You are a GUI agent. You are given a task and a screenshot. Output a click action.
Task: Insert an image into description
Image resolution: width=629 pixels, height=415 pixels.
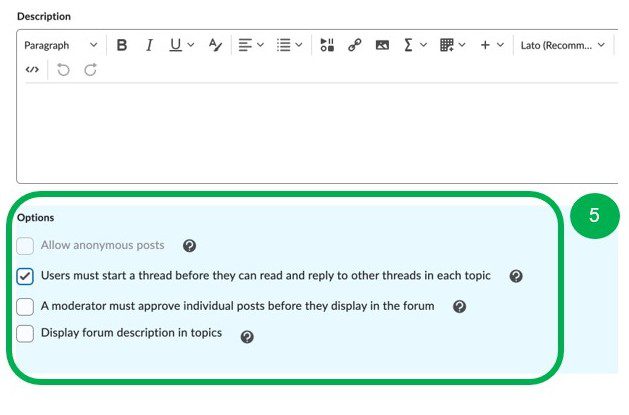coord(381,45)
